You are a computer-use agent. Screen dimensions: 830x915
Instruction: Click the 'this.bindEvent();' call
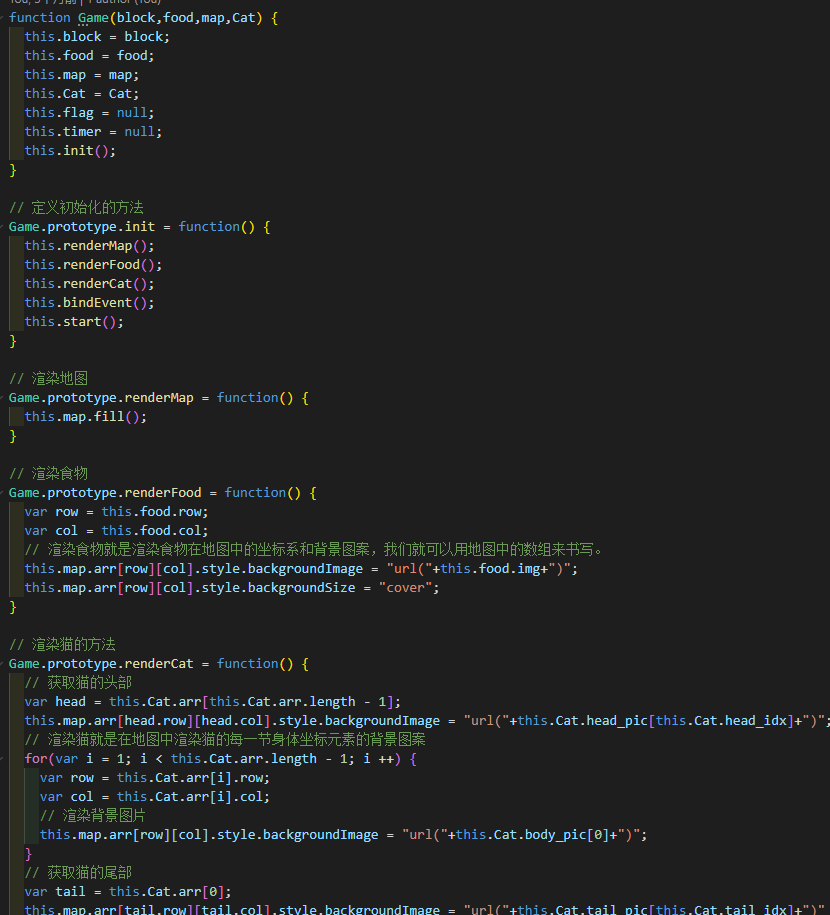(89, 302)
